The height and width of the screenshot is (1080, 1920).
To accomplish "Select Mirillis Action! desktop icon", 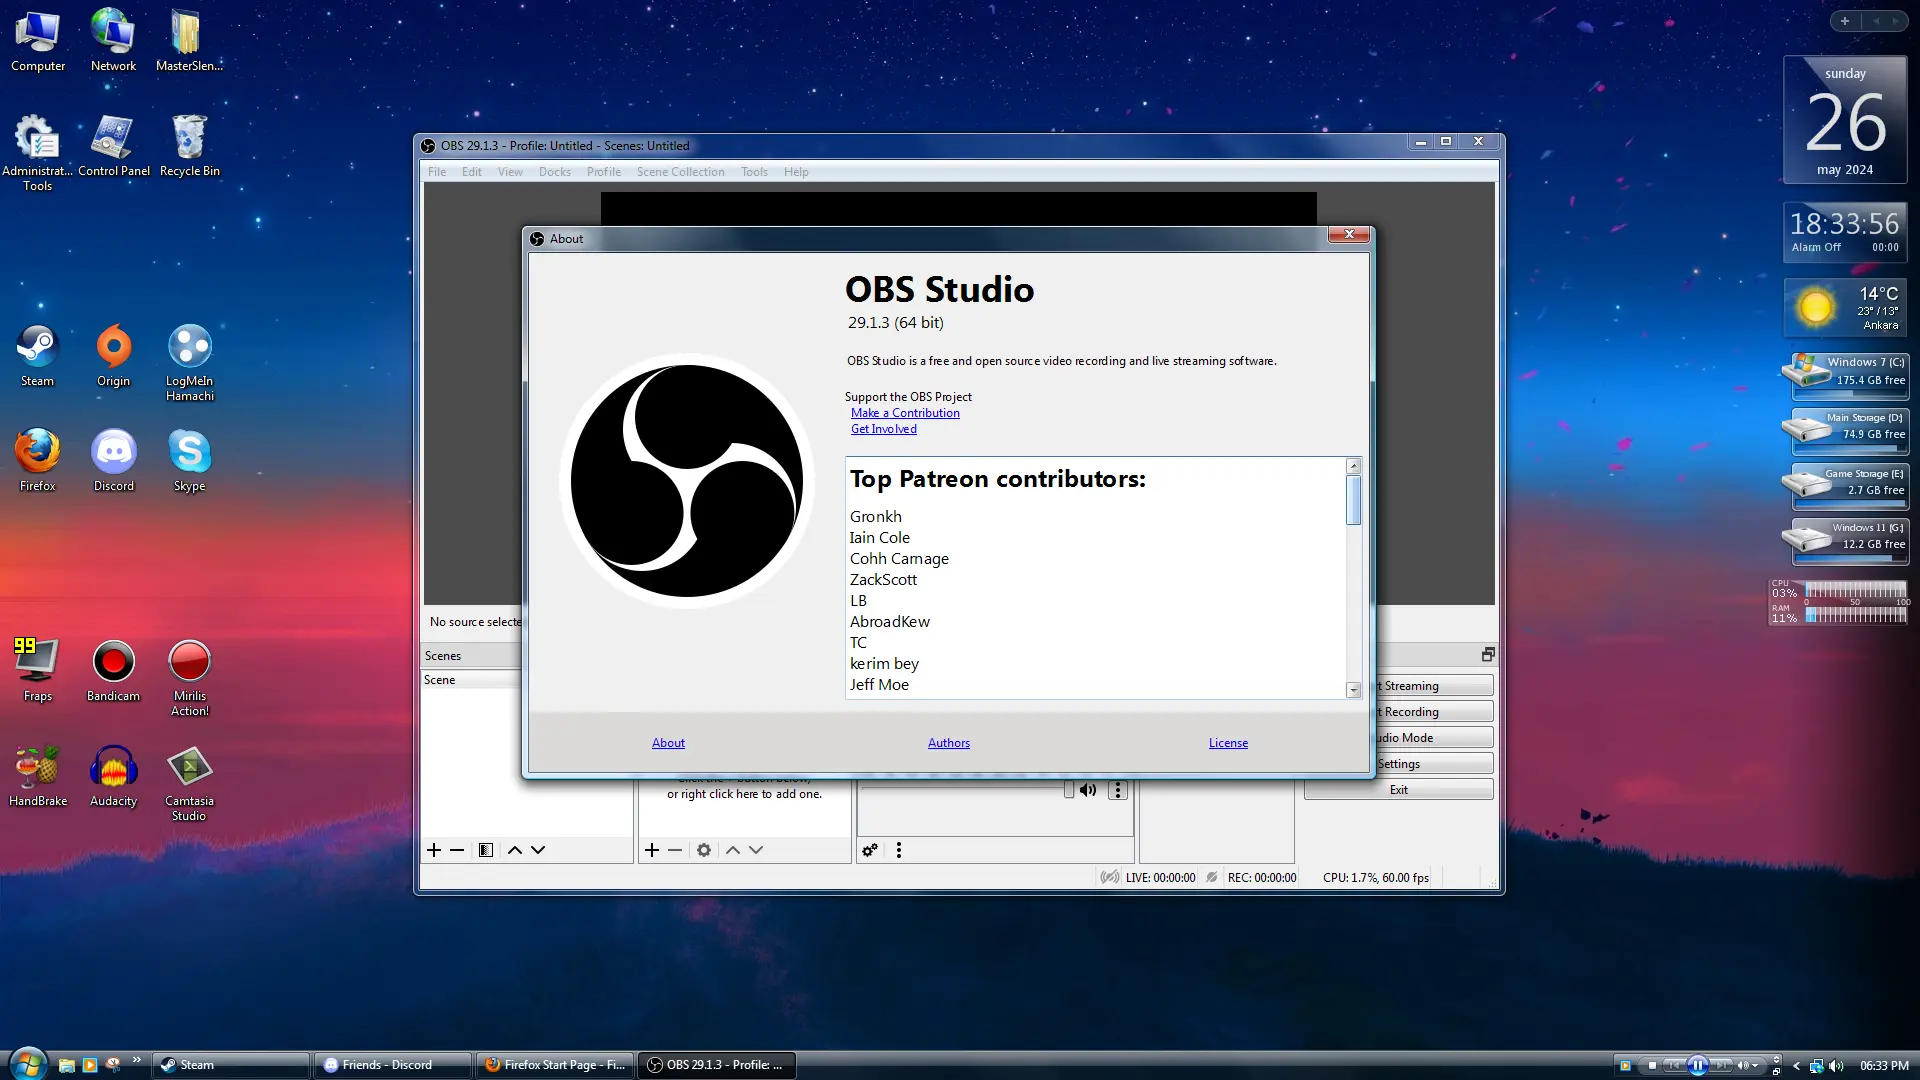I will (189, 677).
